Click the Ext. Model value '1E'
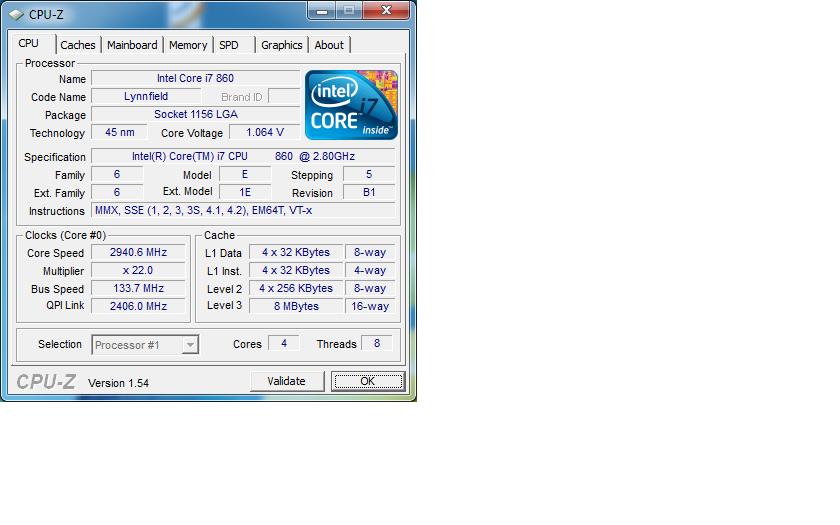This screenshot has width=840, height=525. [245, 192]
